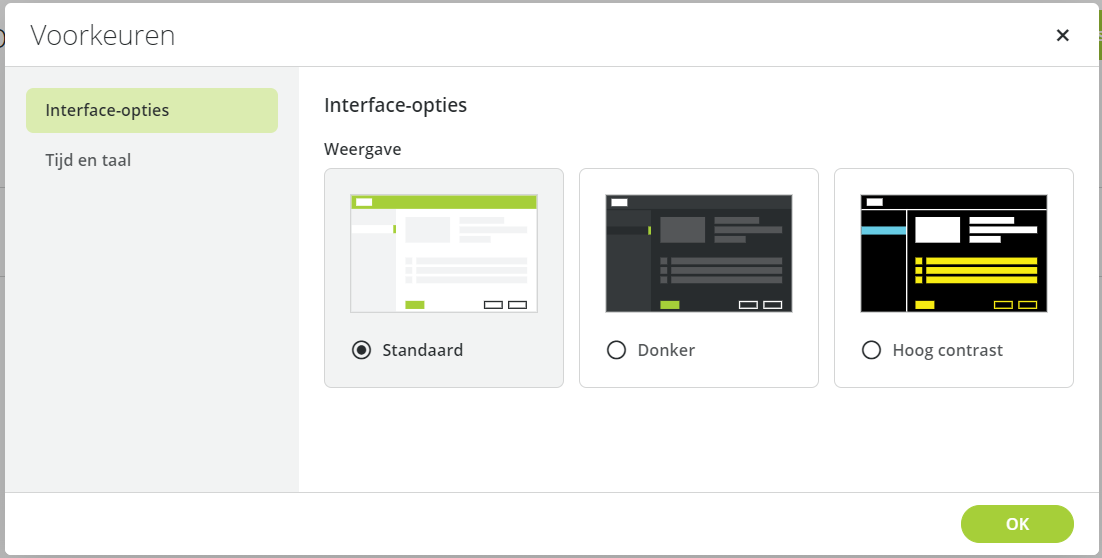Click the 'Standaard' text label

coord(422,350)
